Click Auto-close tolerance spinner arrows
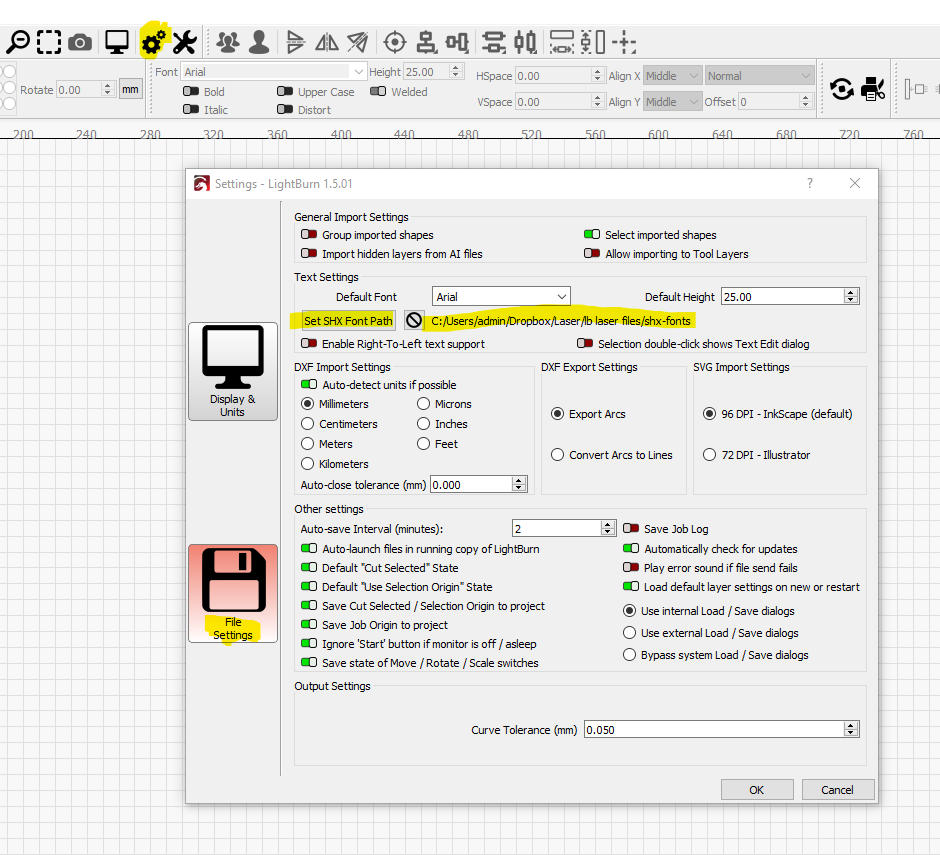Viewport: 940px width, 855px height. (x=519, y=484)
